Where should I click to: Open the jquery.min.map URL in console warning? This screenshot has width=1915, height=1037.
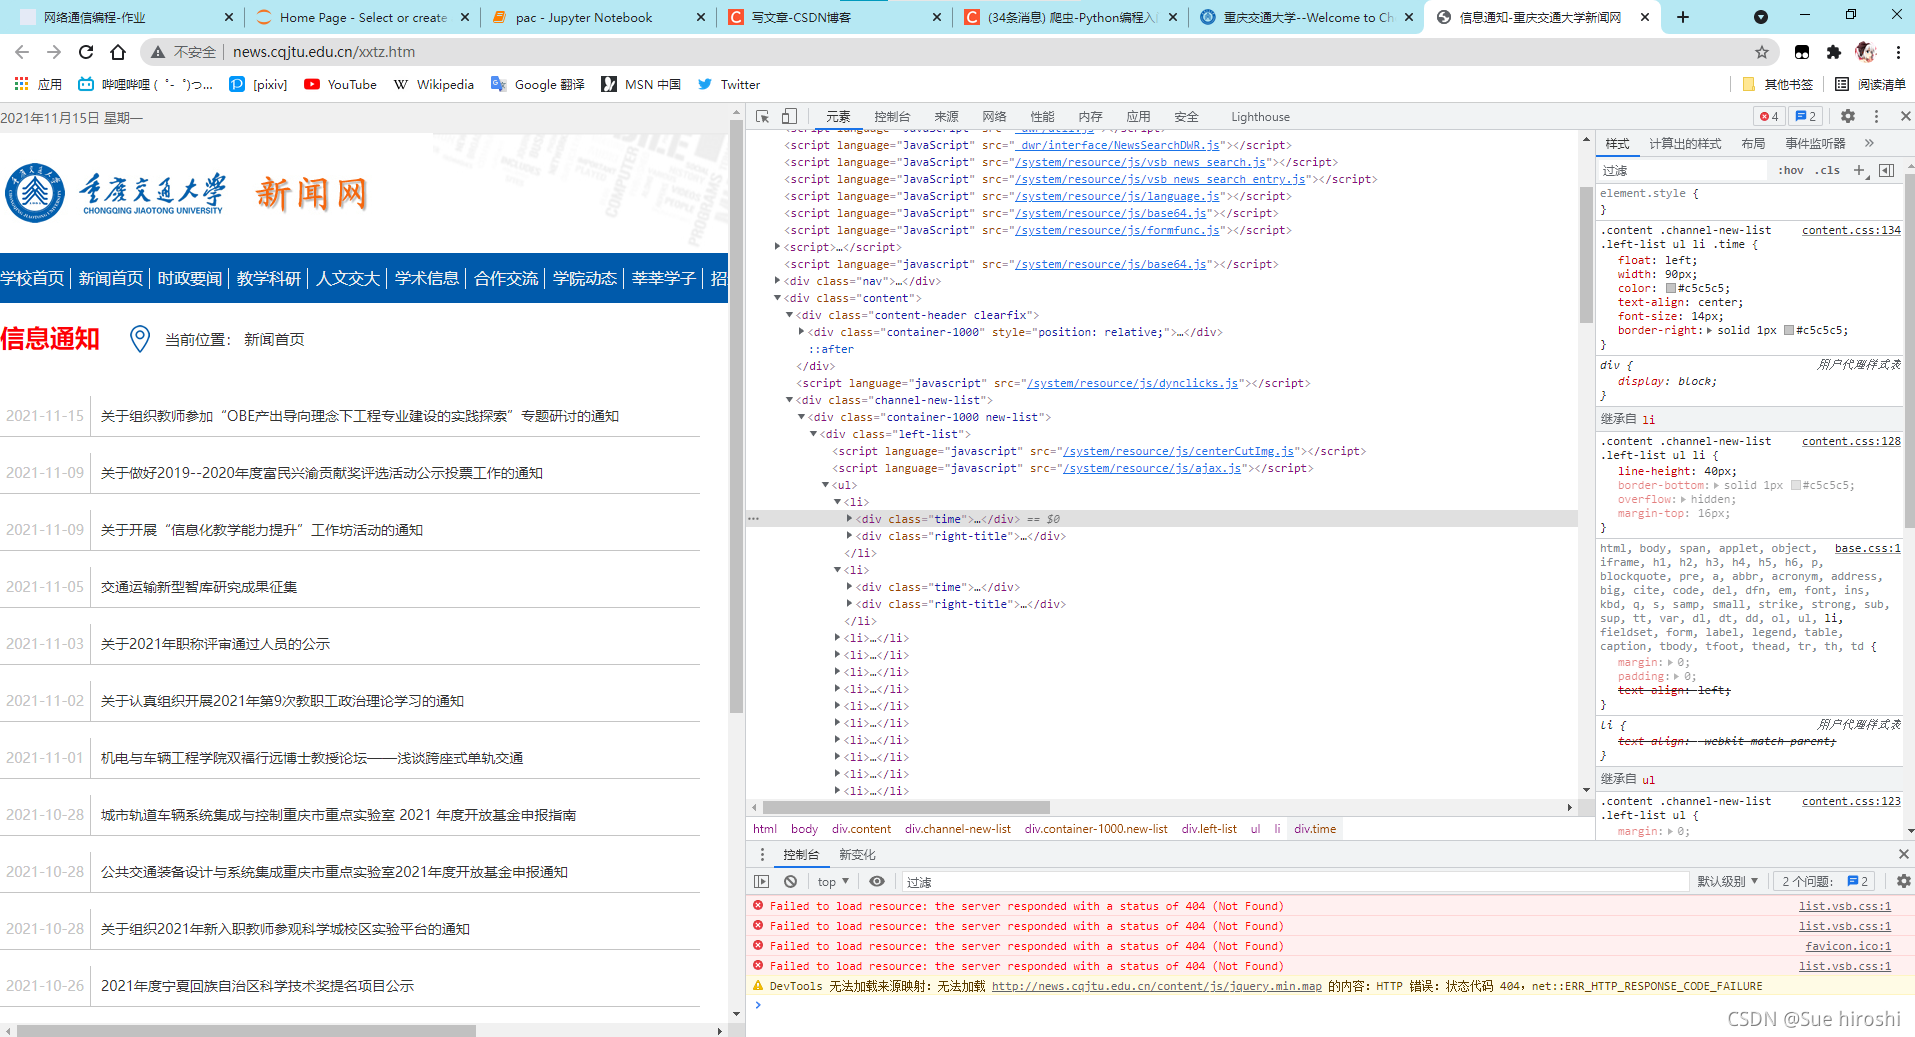point(1156,986)
